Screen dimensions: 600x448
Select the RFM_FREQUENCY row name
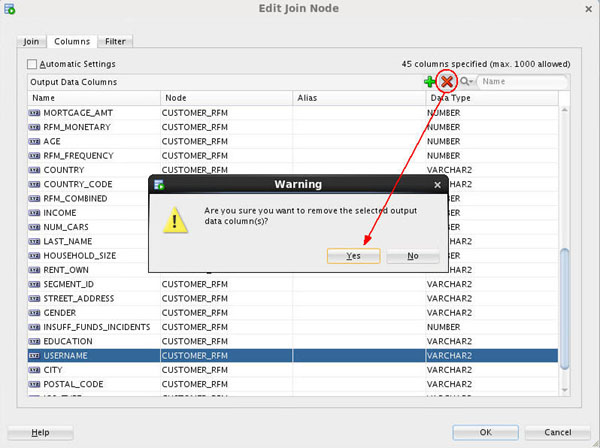pos(78,156)
